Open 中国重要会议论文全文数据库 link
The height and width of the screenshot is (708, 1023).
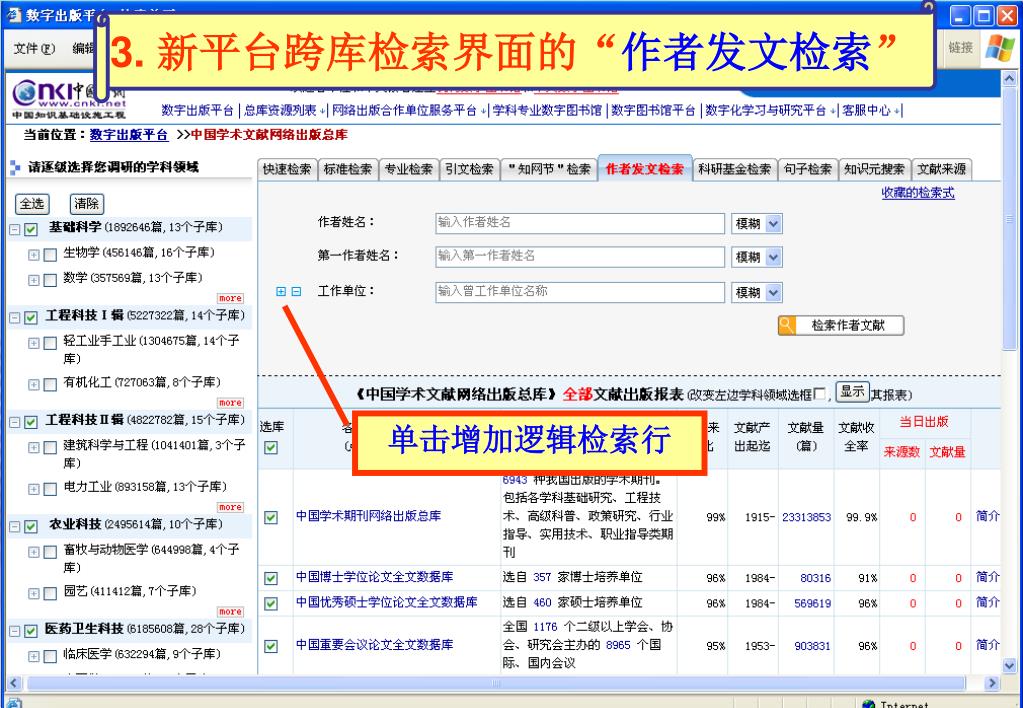tap(374, 644)
